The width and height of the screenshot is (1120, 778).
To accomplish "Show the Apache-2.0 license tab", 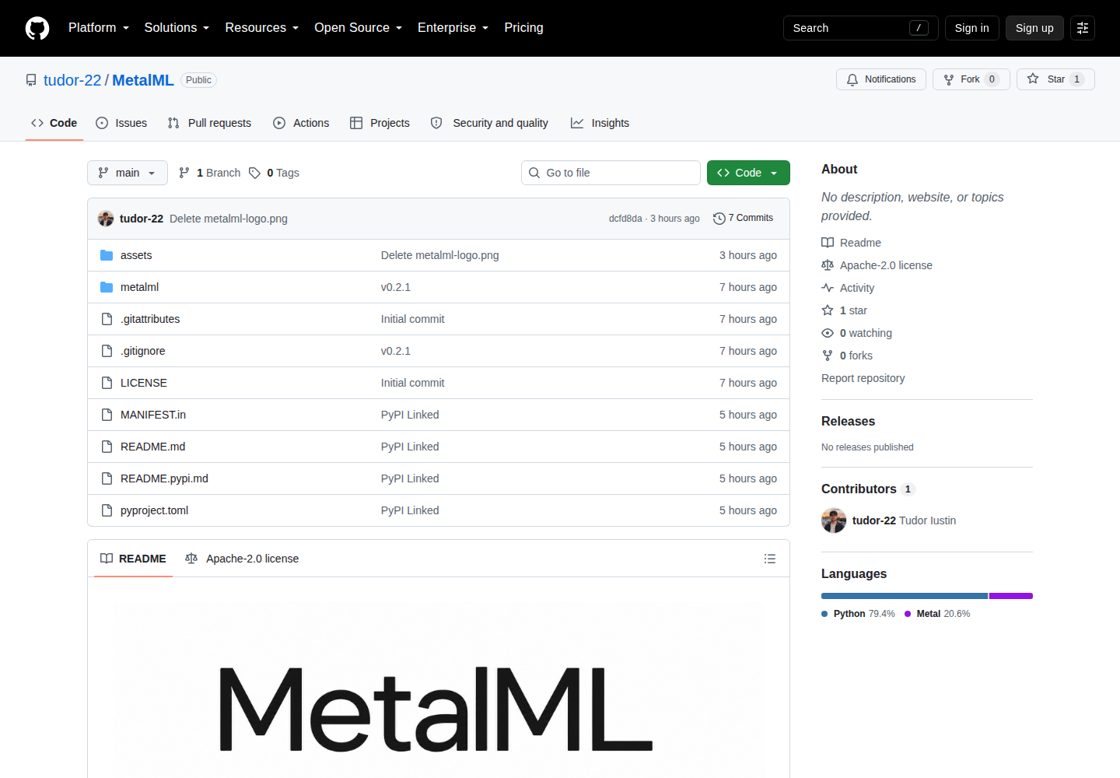I will click(x=241, y=559).
